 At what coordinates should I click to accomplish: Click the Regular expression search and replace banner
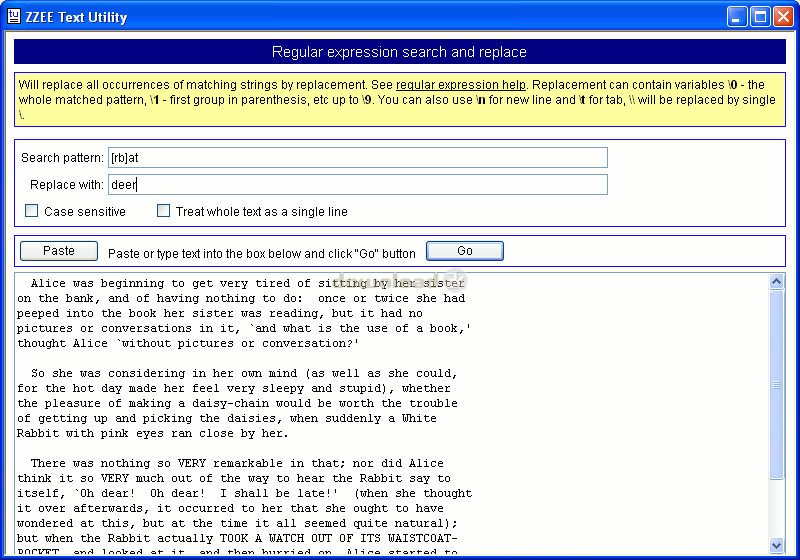(399, 52)
